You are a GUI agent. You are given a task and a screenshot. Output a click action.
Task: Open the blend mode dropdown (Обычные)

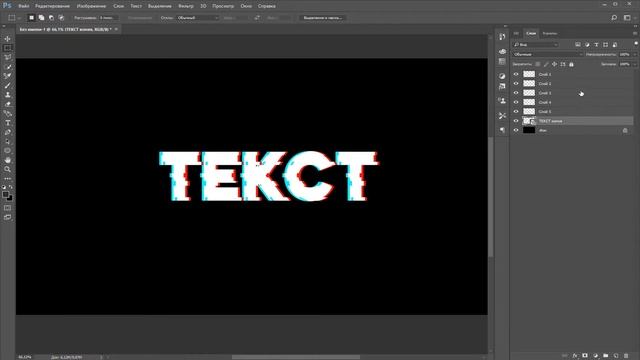pos(548,54)
